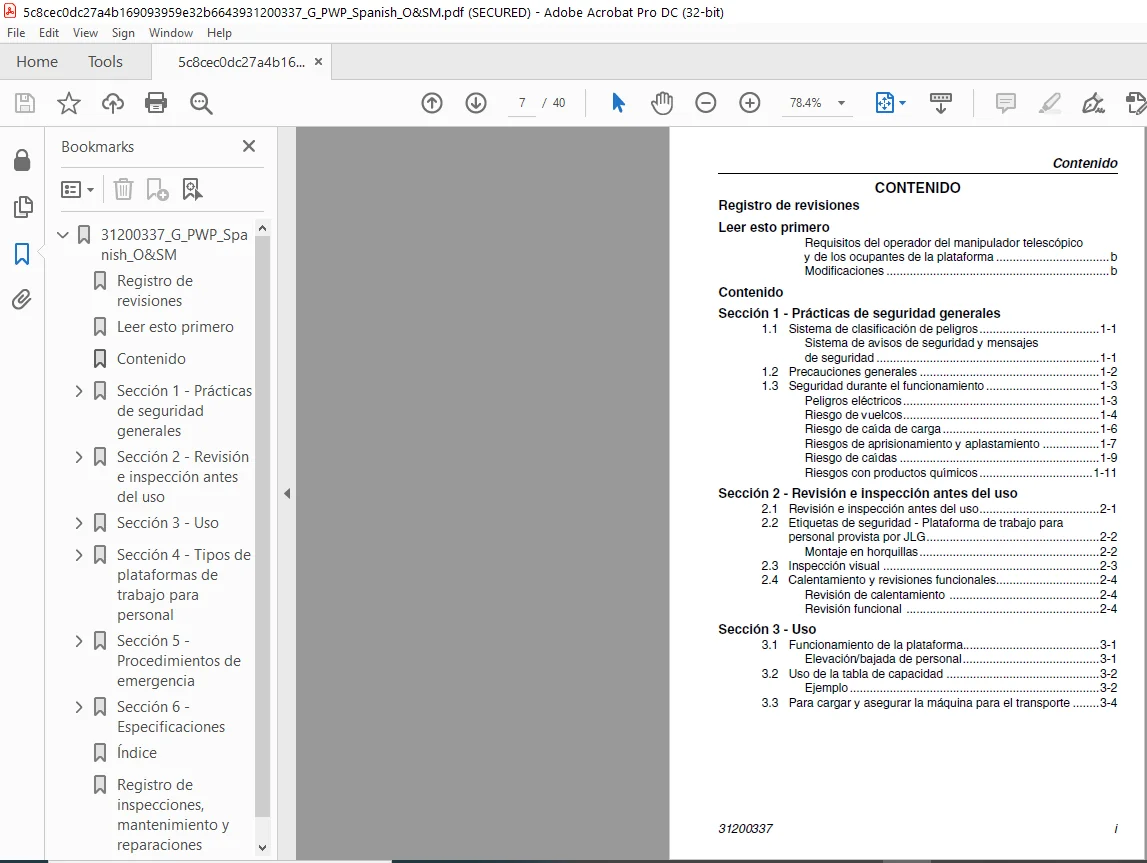Open the Edit menu
The image size is (1147, 863).
tap(49, 33)
